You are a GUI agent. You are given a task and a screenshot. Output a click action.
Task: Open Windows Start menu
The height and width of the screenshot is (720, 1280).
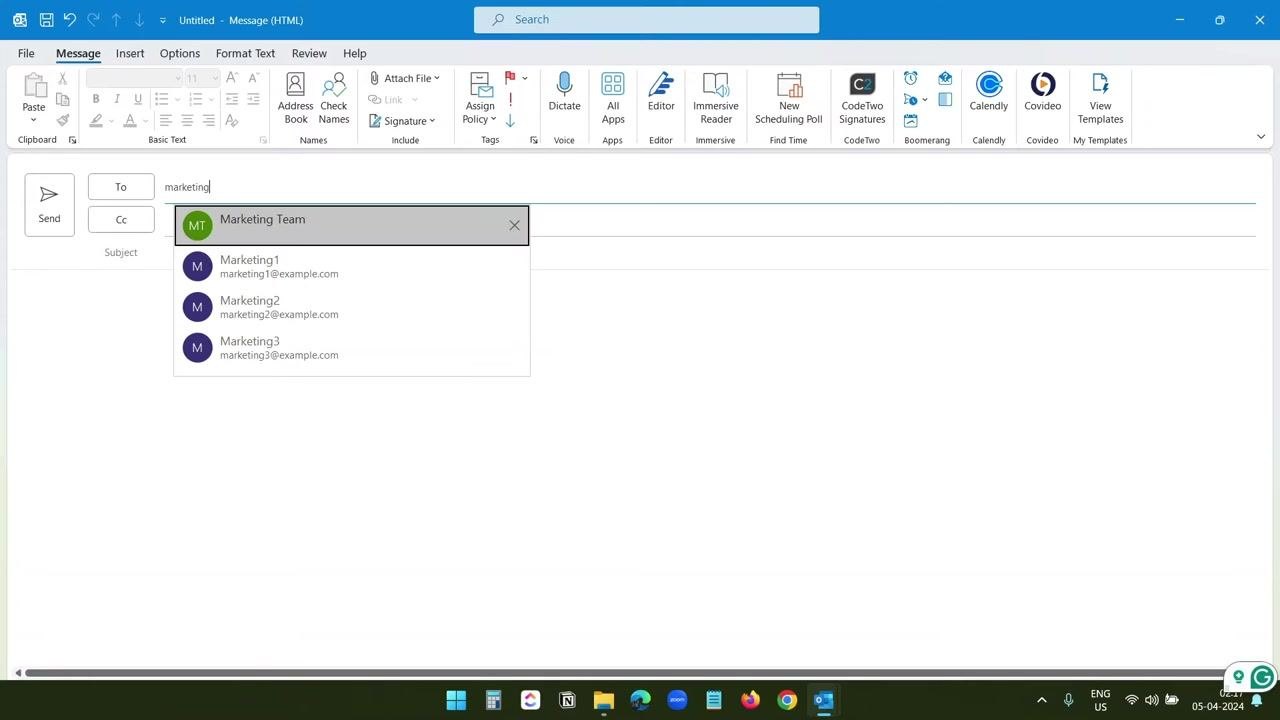pyautogui.click(x=456, y=700)
